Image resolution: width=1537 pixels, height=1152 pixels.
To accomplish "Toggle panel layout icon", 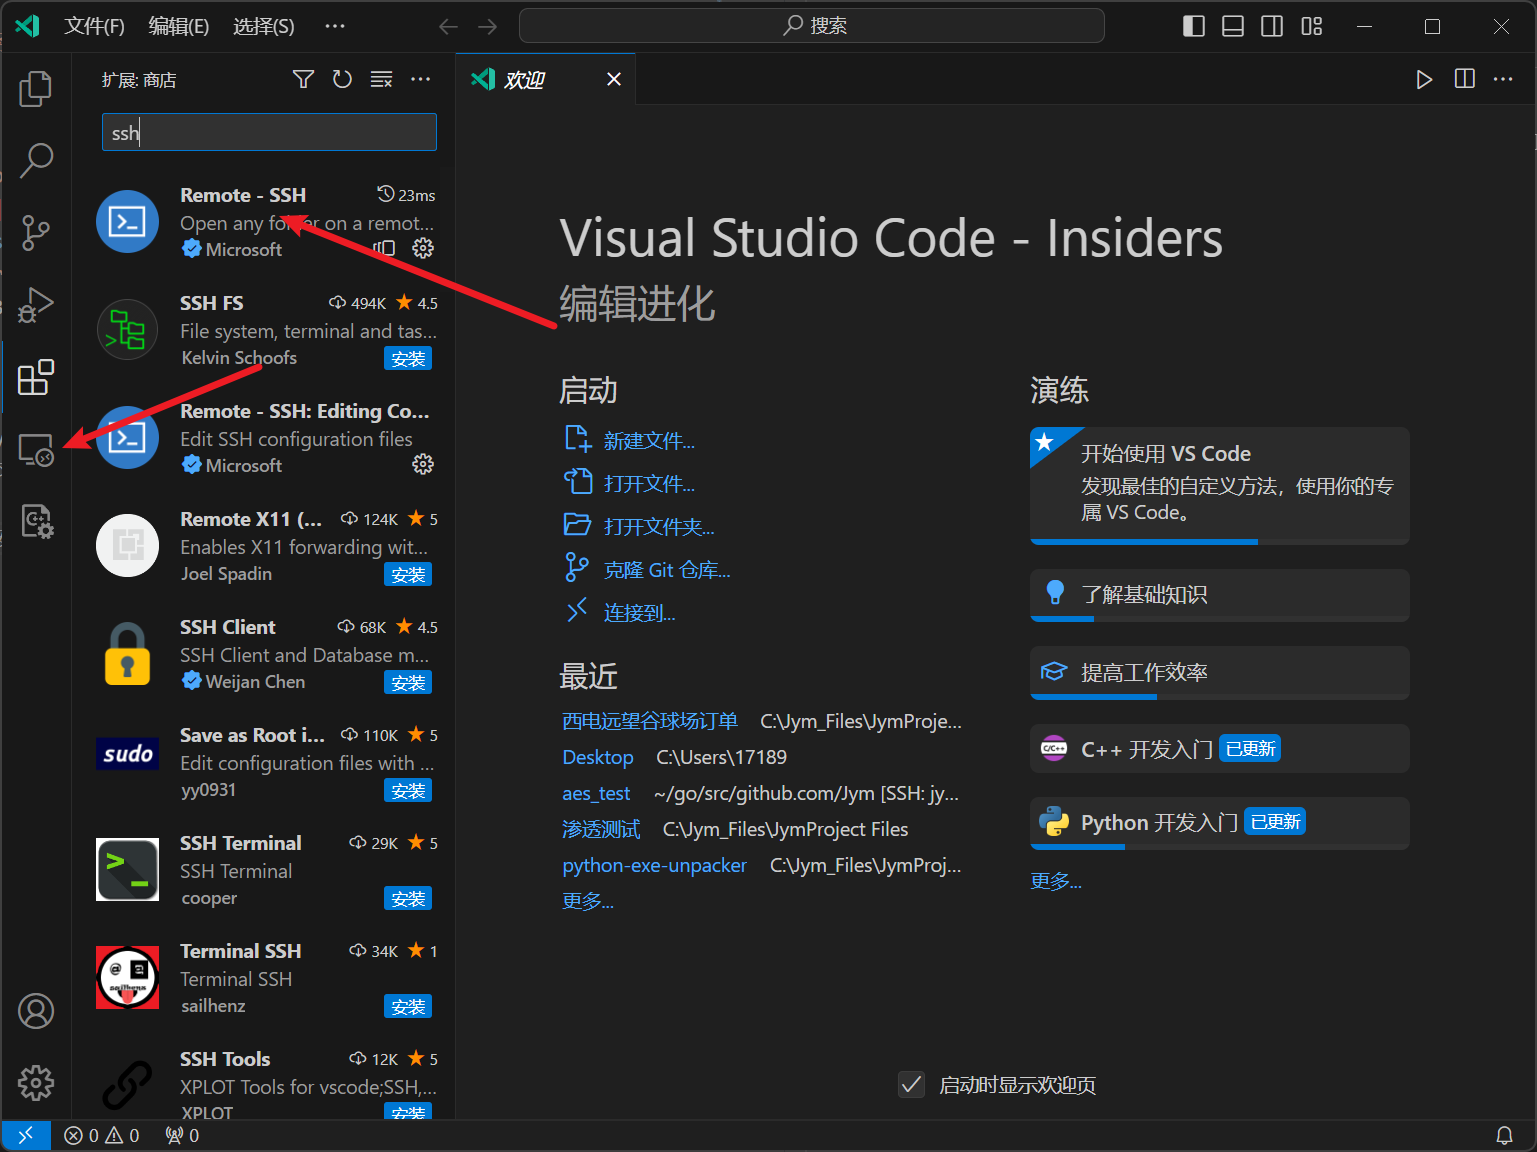I will (x=1233, y=26).
